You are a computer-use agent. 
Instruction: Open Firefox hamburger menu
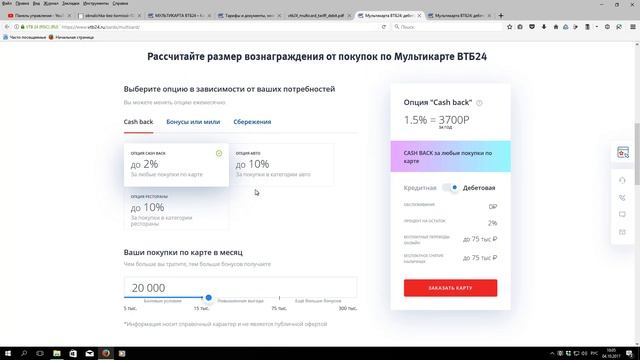coord(633,27)
